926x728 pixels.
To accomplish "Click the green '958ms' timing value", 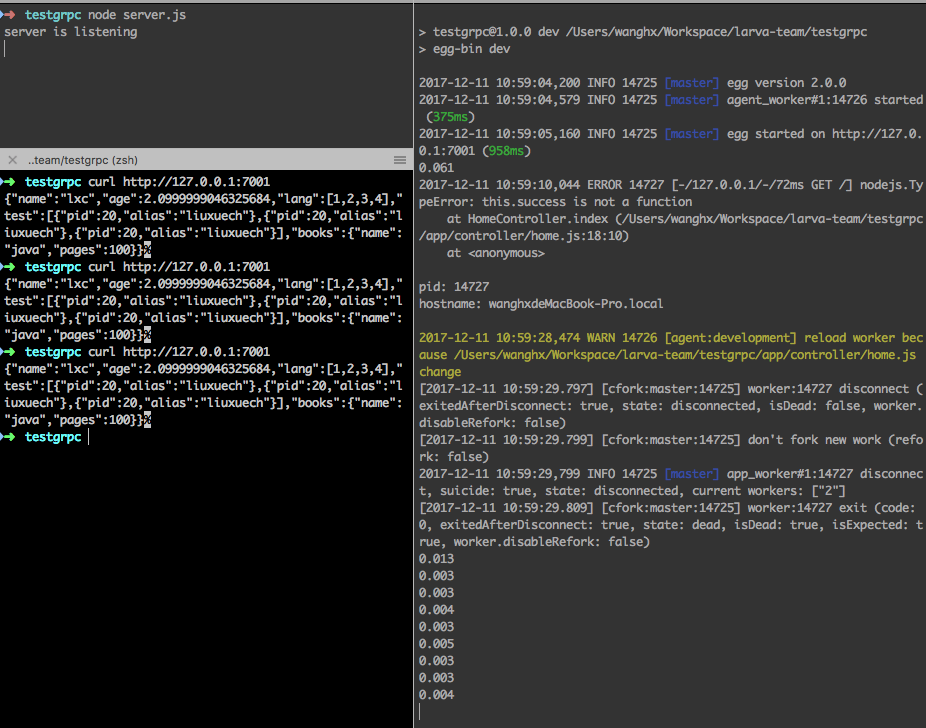I will click(x=506, y=151).
